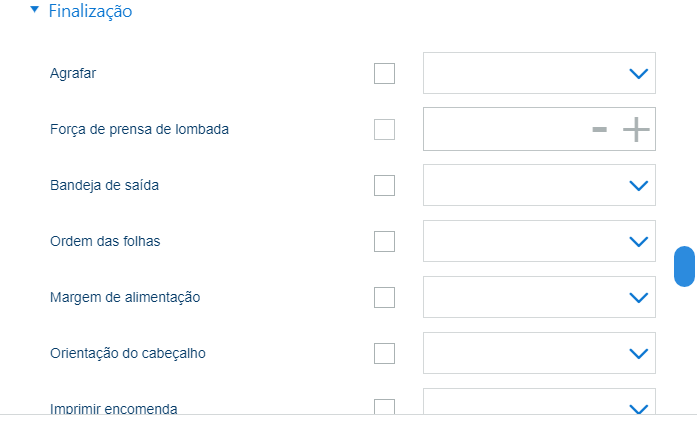Click the blue vertical scrollbar thumb
This screenshot has height=421, width=697.
(684, 266)
